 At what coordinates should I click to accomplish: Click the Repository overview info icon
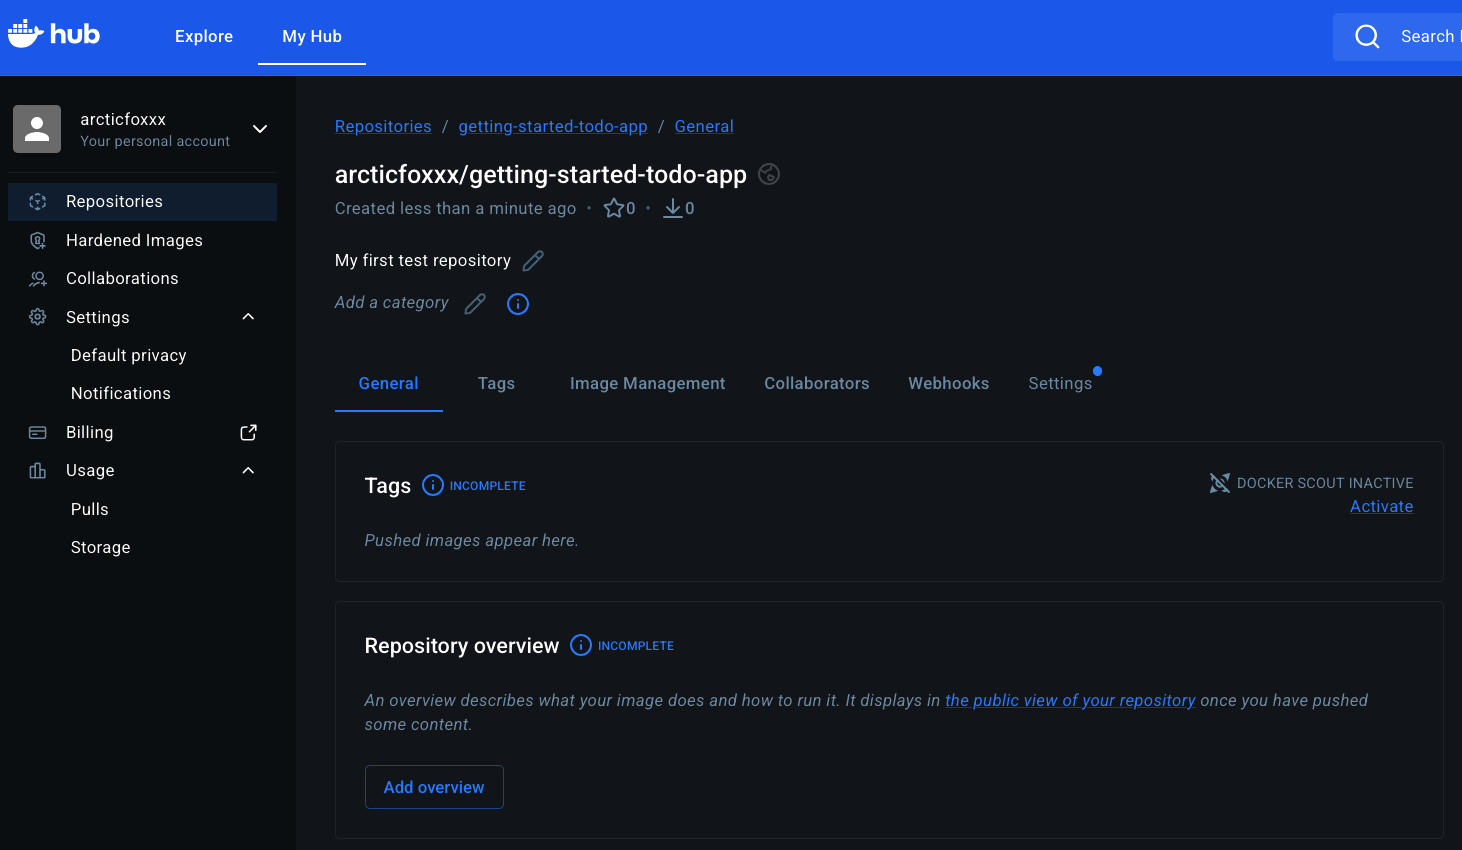(581, 646)
